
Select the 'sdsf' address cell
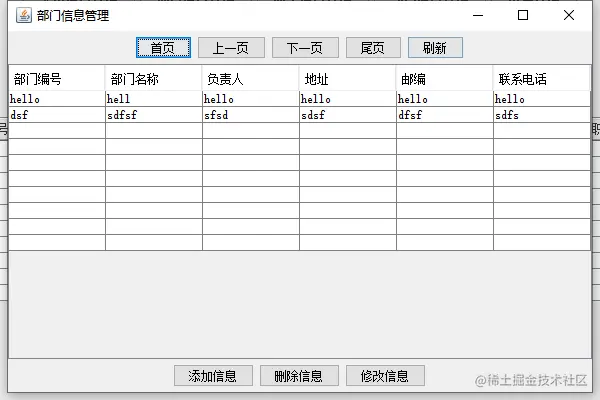click(347, 115)
